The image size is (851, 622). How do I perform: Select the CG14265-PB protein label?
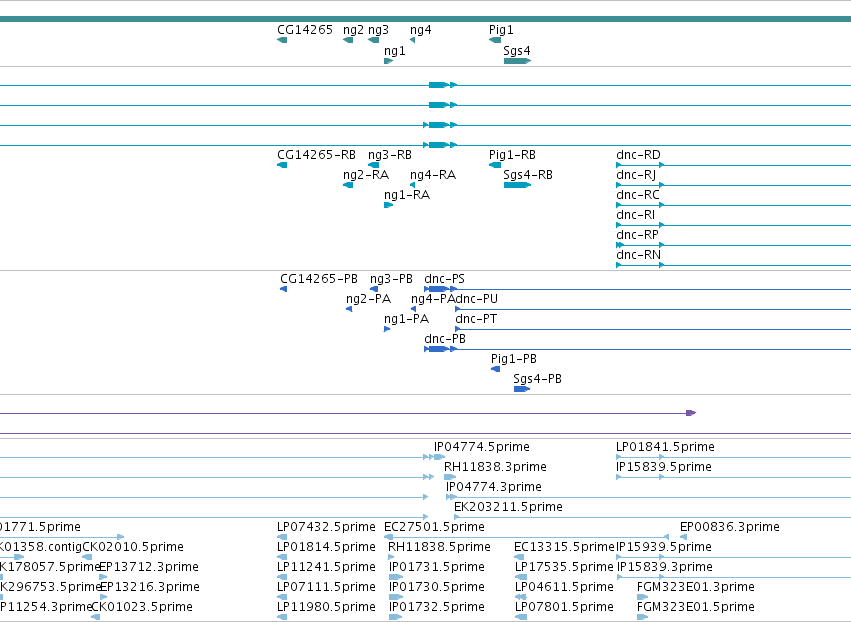319,279
